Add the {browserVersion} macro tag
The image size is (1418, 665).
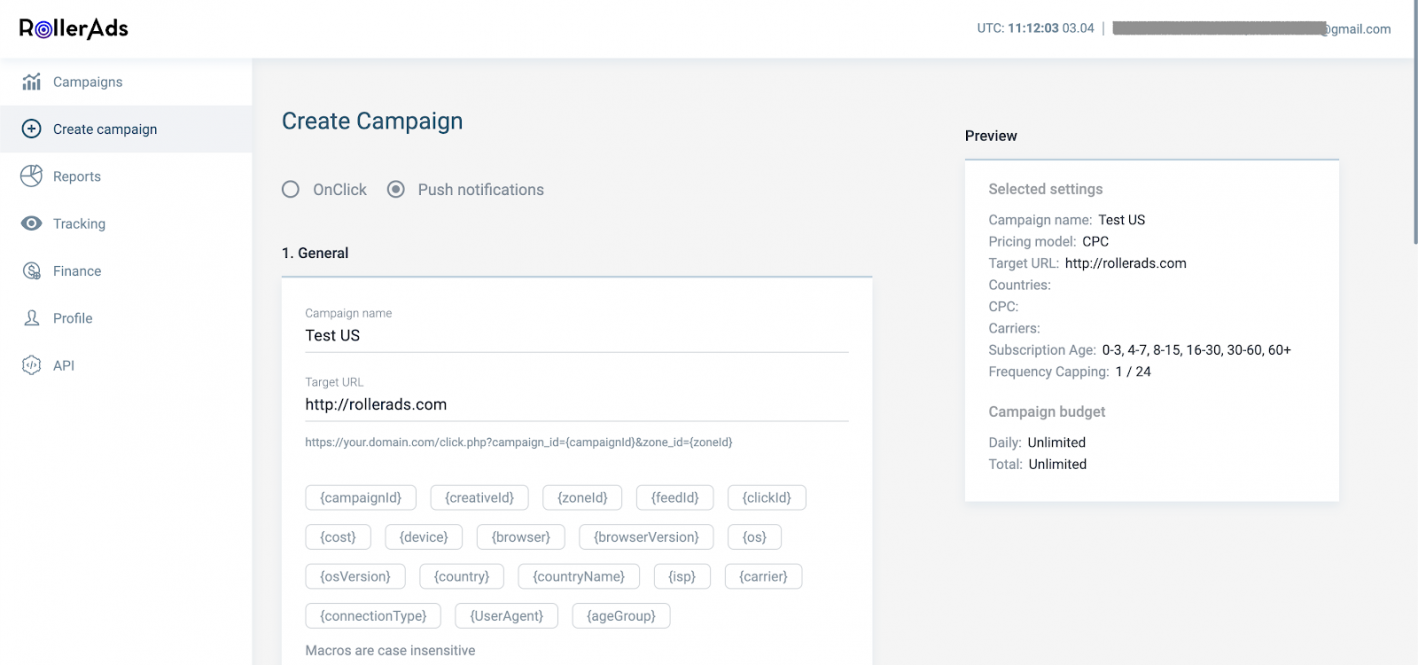click(x=646, y=537)
